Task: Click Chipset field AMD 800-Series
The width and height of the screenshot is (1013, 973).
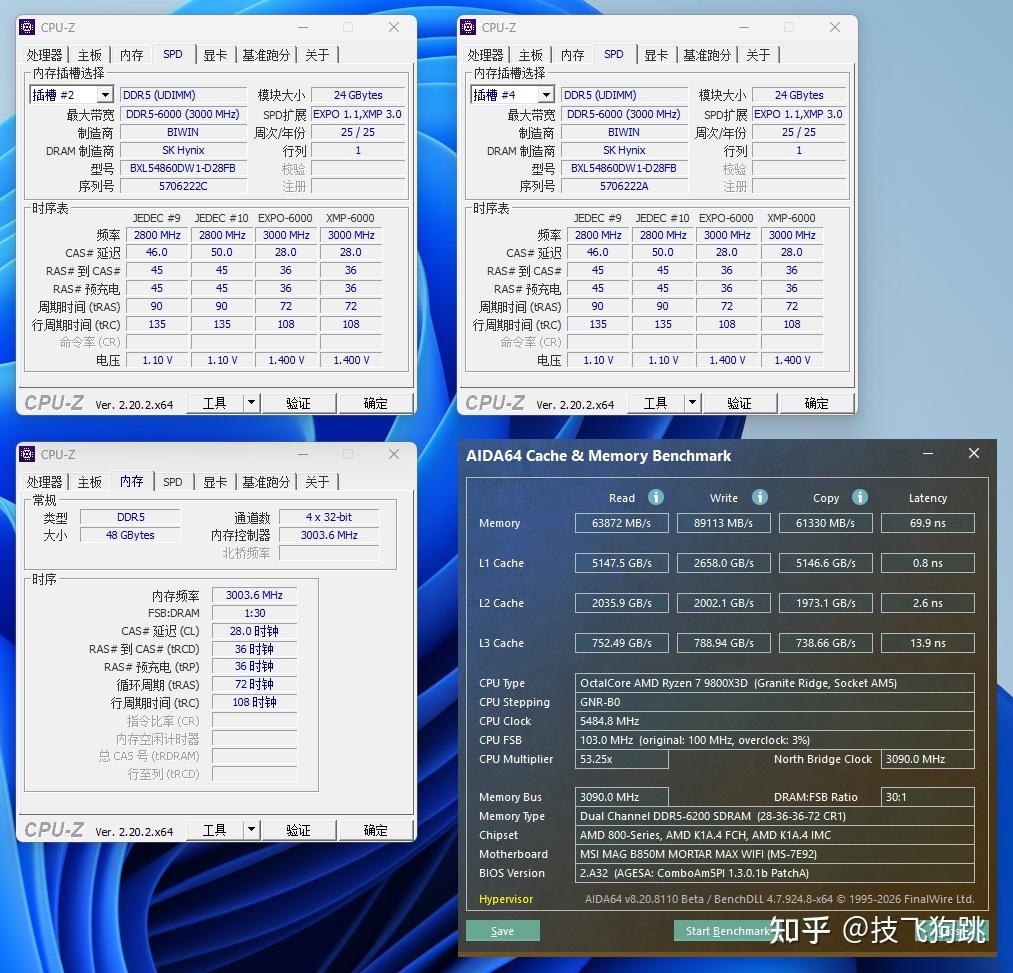Action: (775, 835)
